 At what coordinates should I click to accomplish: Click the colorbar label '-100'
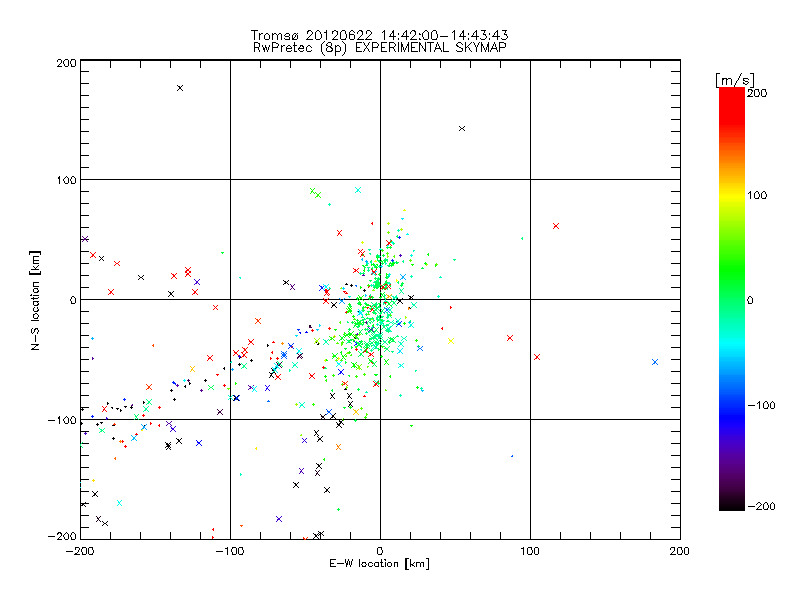(761, 406)
